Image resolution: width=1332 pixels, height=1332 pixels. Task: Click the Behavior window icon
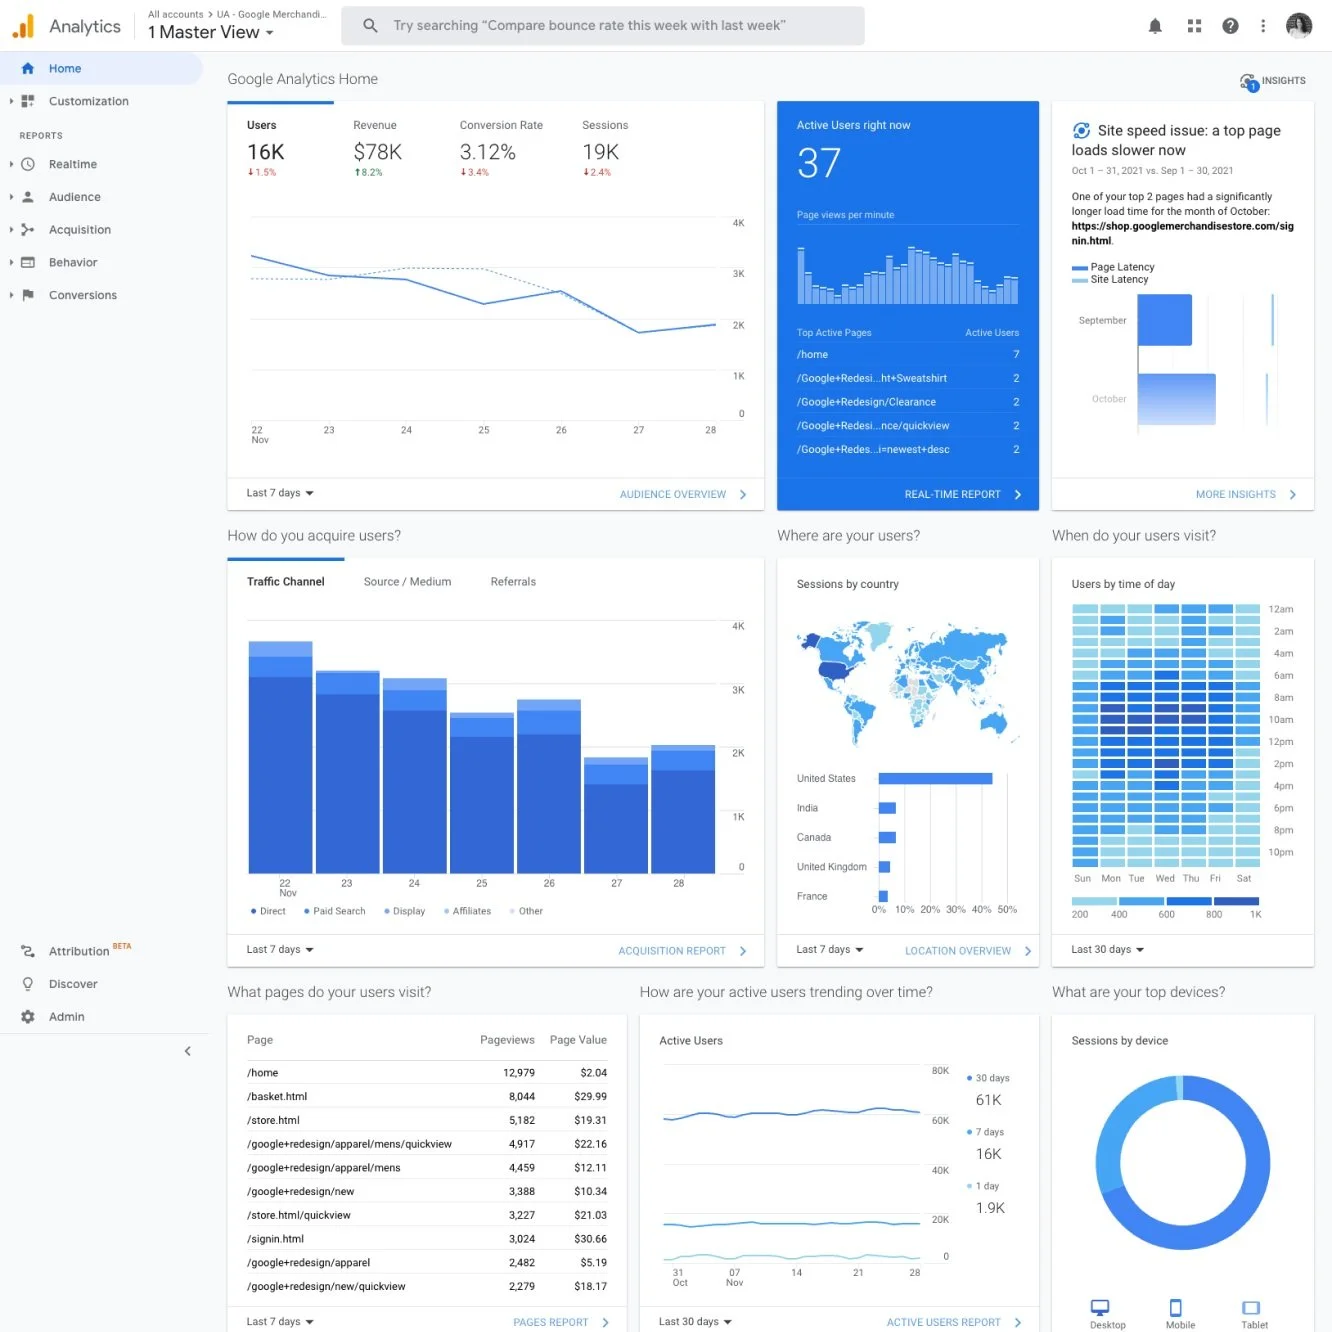click(x=28, y=262)
